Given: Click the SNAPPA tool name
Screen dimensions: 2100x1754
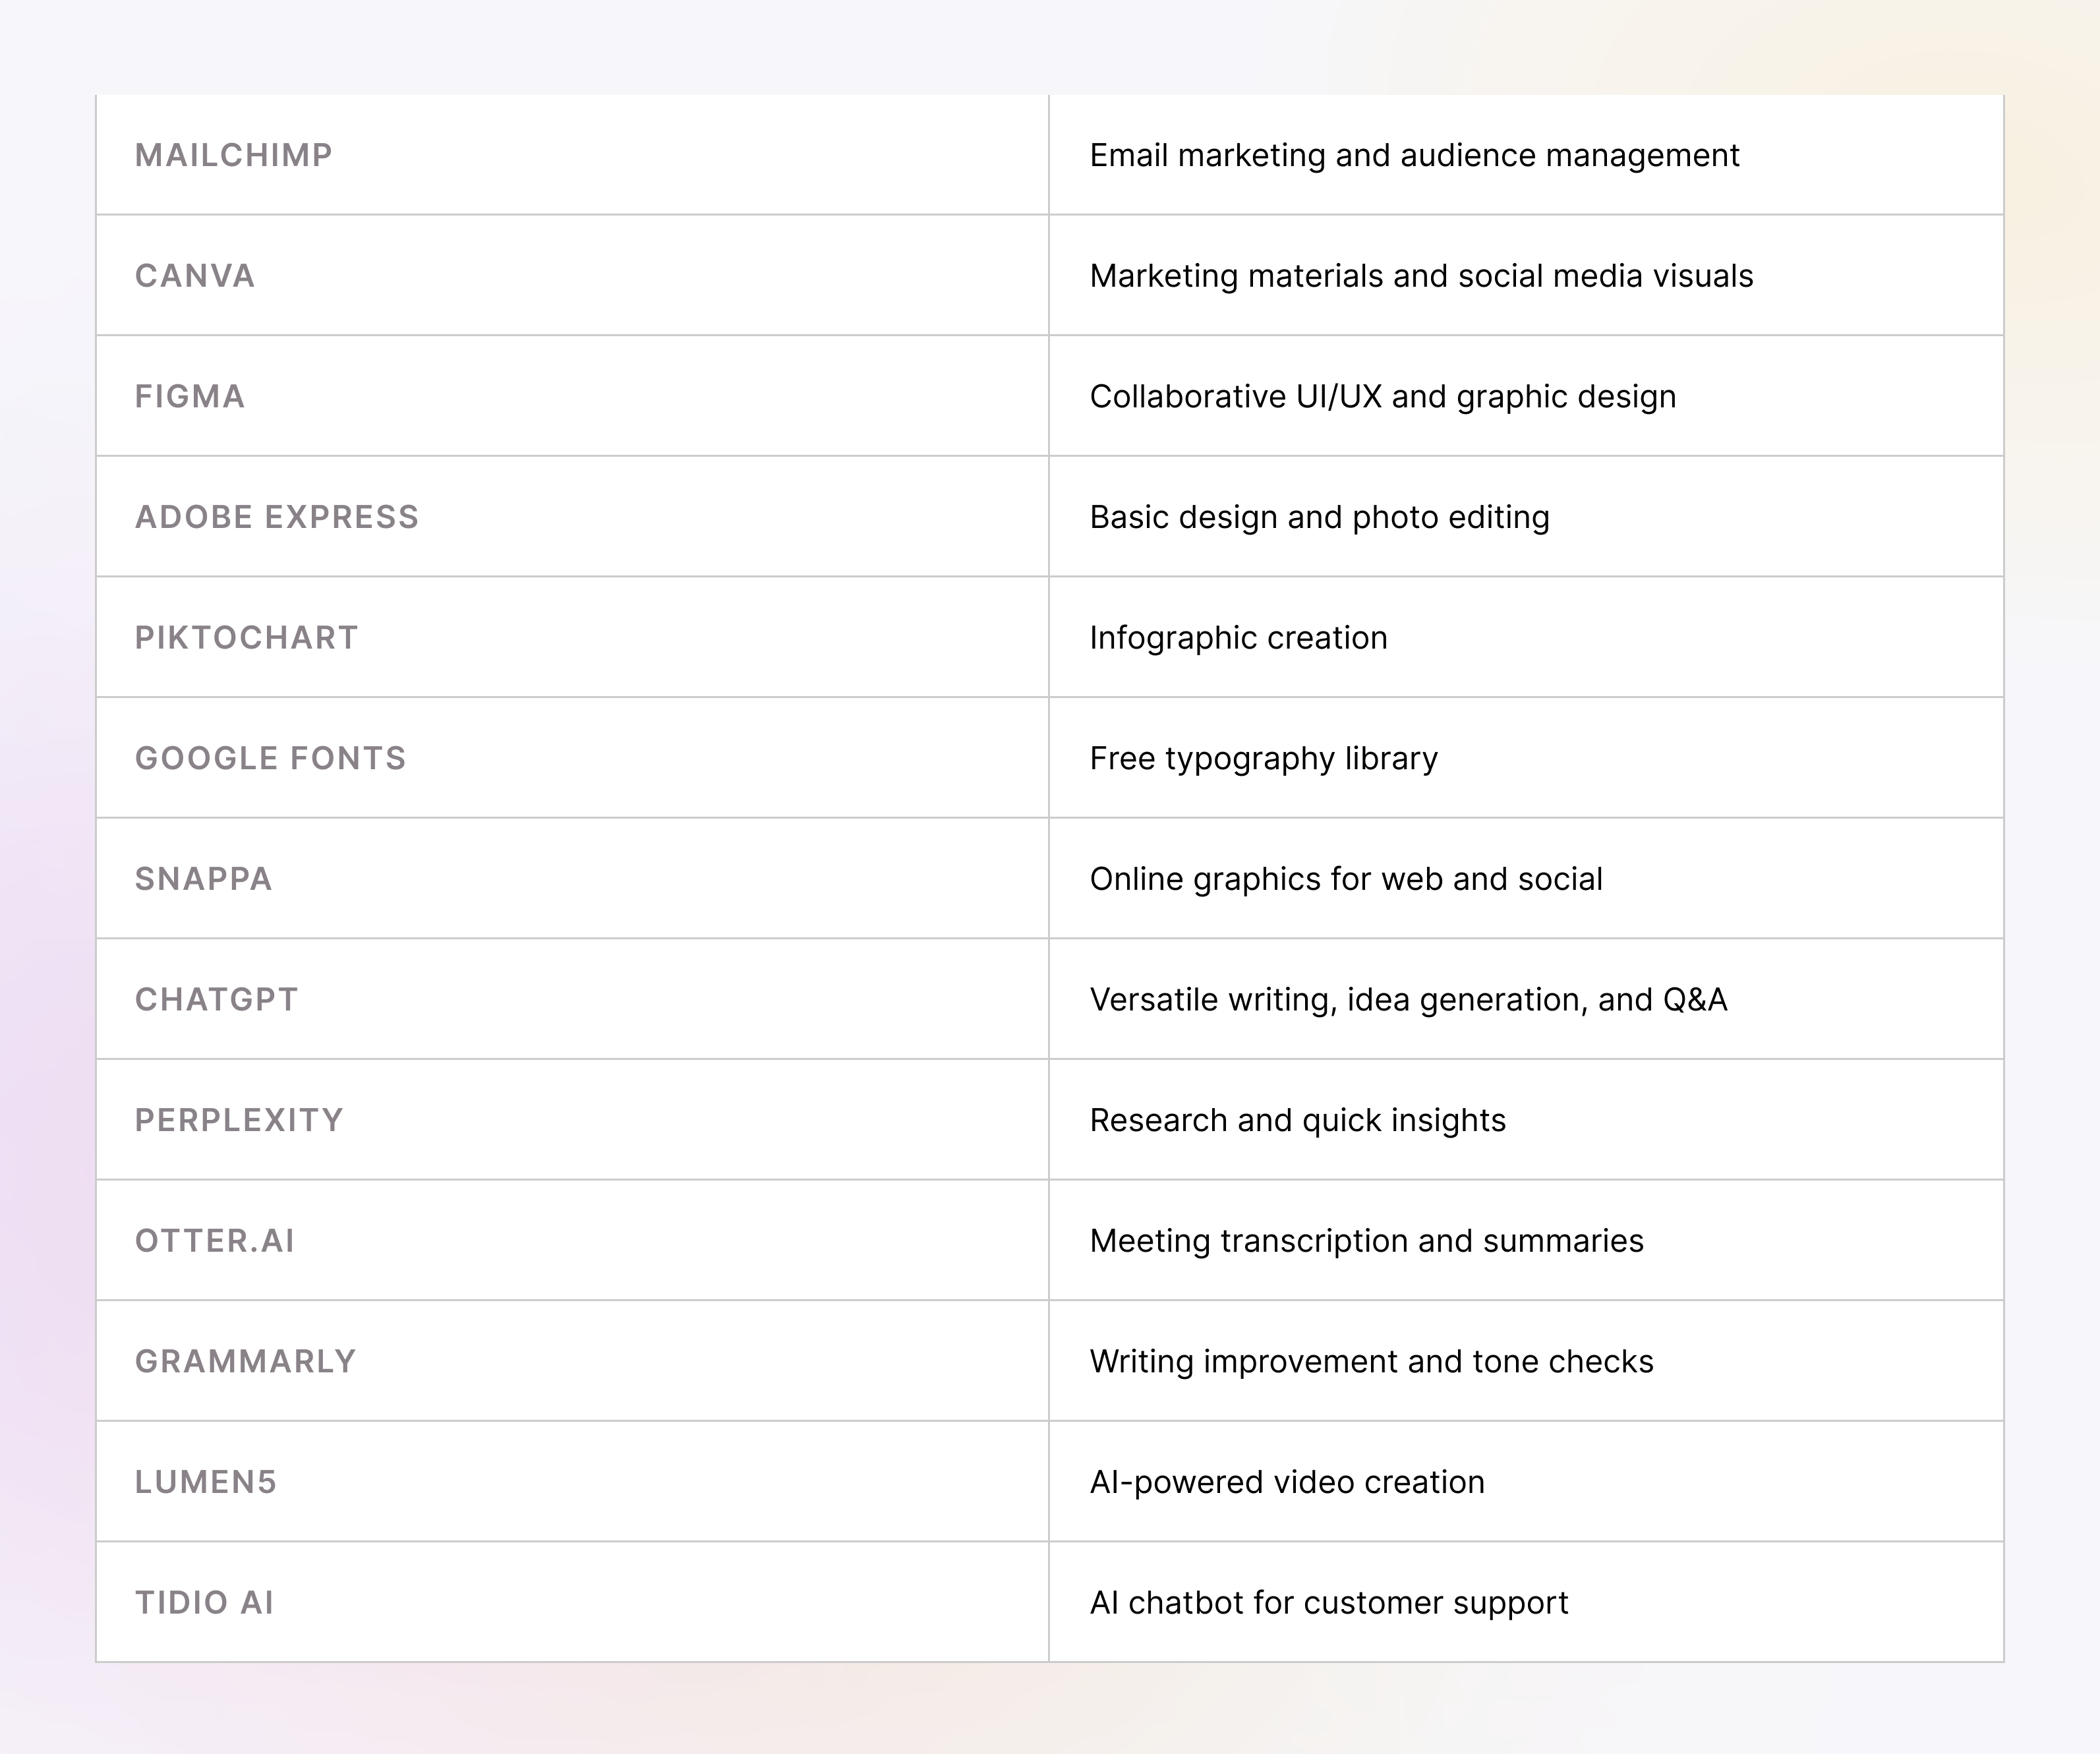Looking at the screenshot, I should [x=204, y=879].
